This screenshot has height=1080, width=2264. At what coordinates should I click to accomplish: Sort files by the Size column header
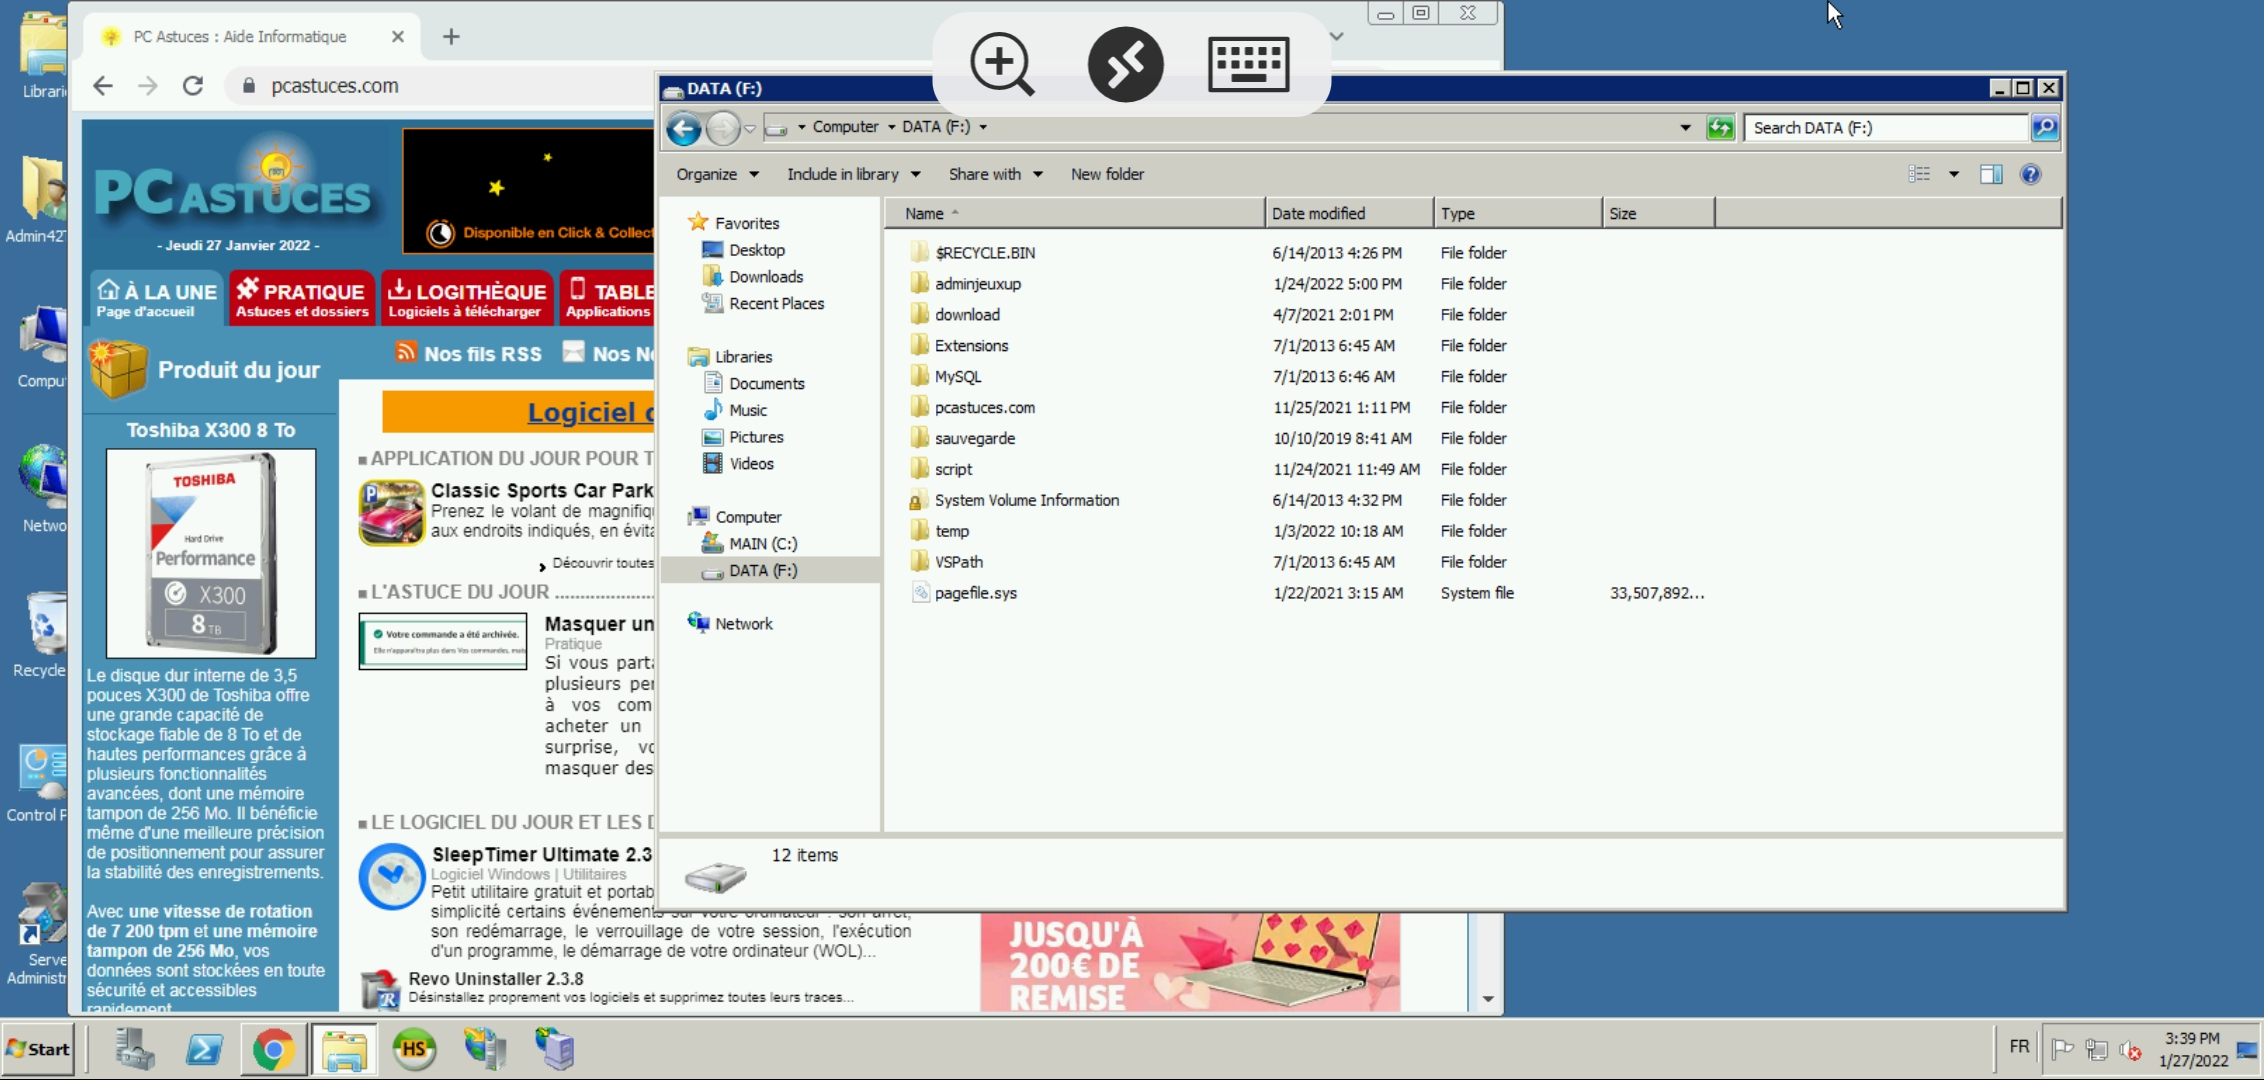coord(1657,213)
